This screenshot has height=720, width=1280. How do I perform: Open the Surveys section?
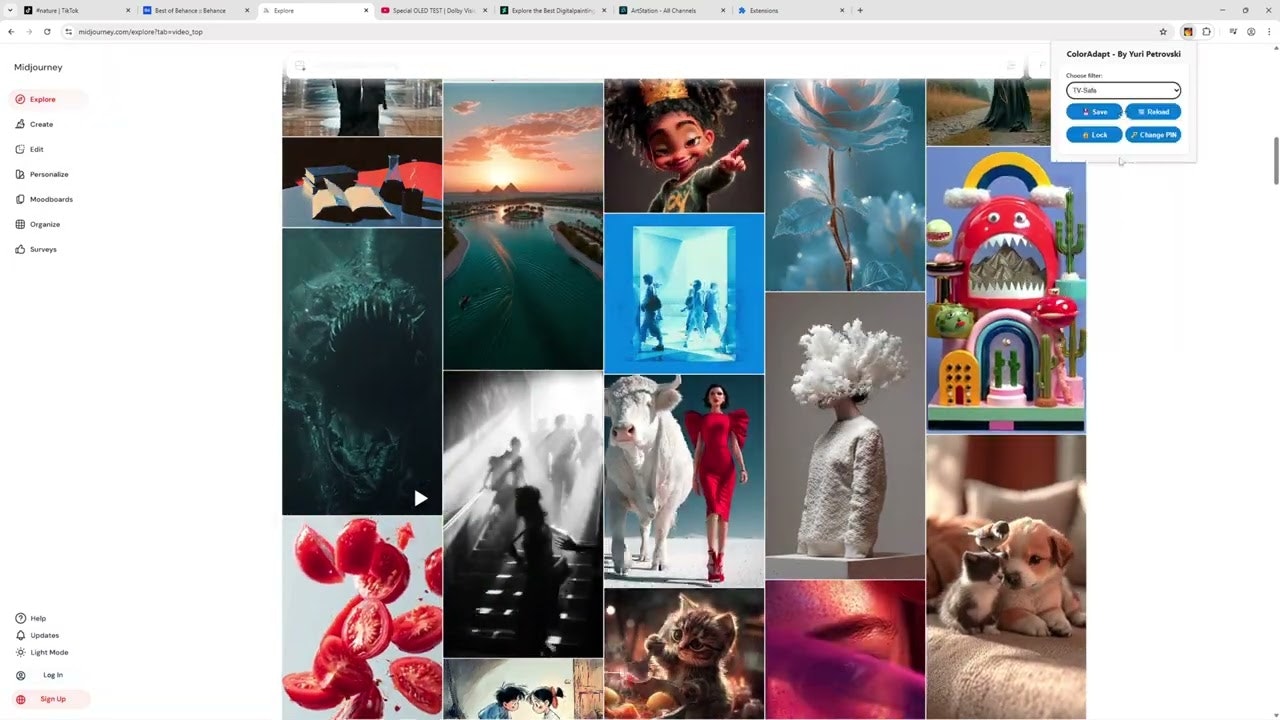click(21, 249)
